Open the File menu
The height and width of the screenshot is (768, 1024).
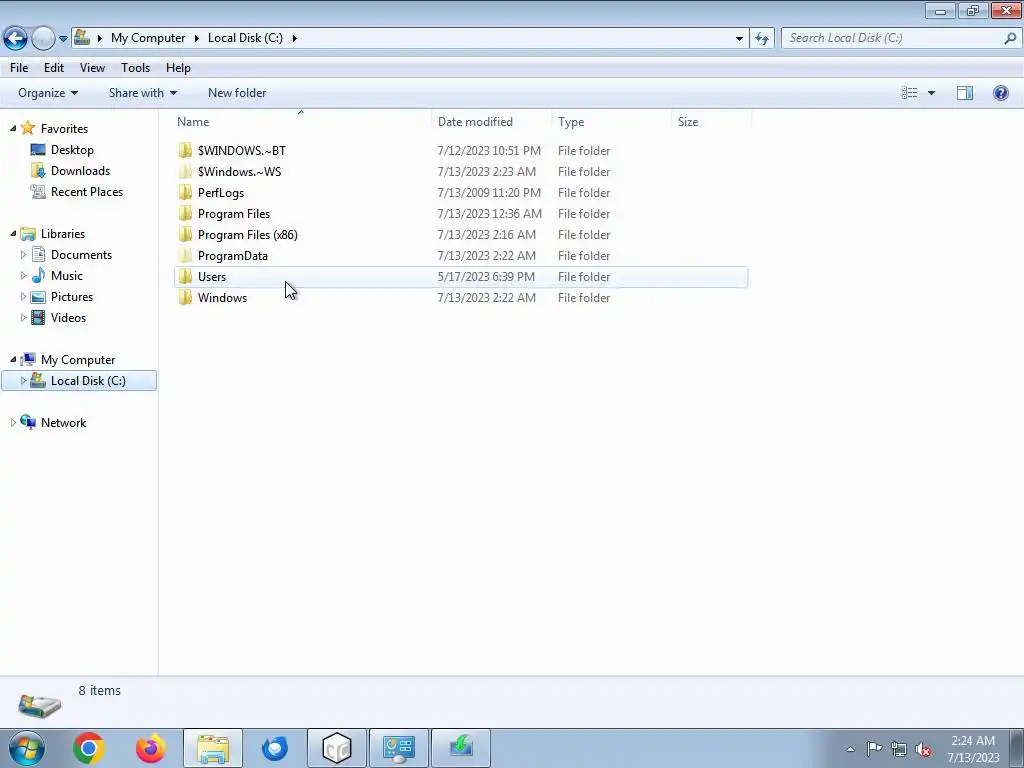tap(19, 68)
